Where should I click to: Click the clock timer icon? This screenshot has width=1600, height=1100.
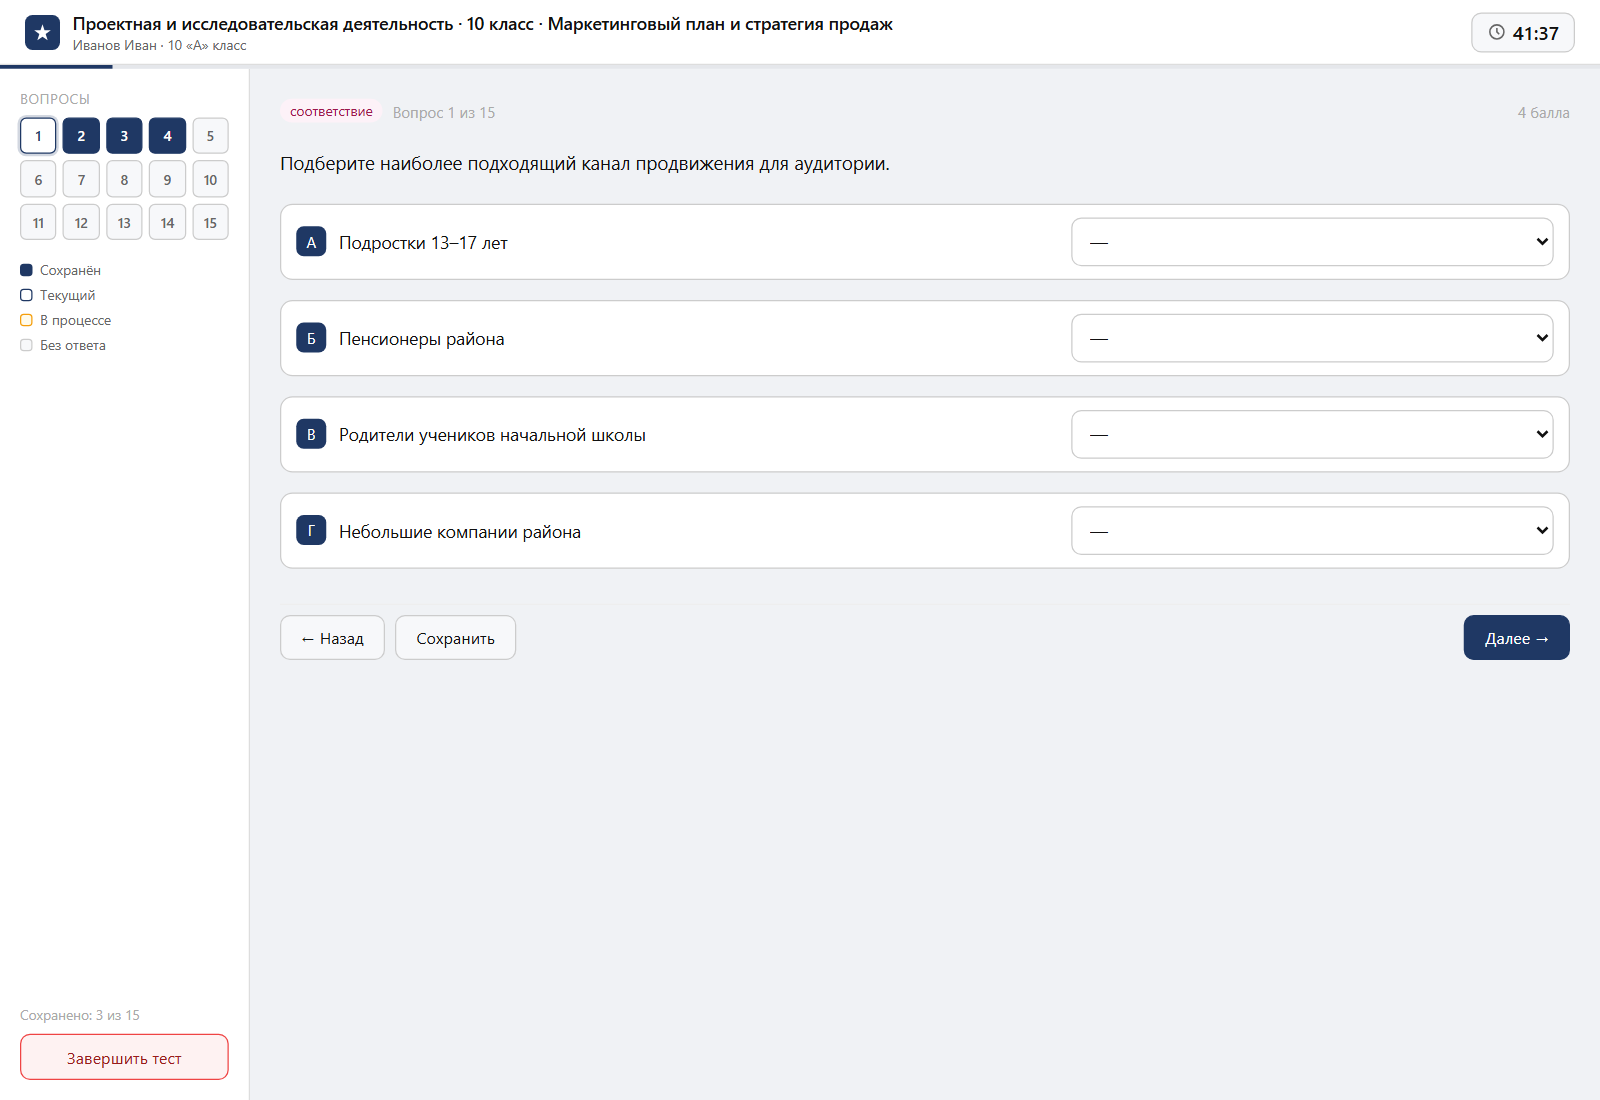coord(1496,32)
